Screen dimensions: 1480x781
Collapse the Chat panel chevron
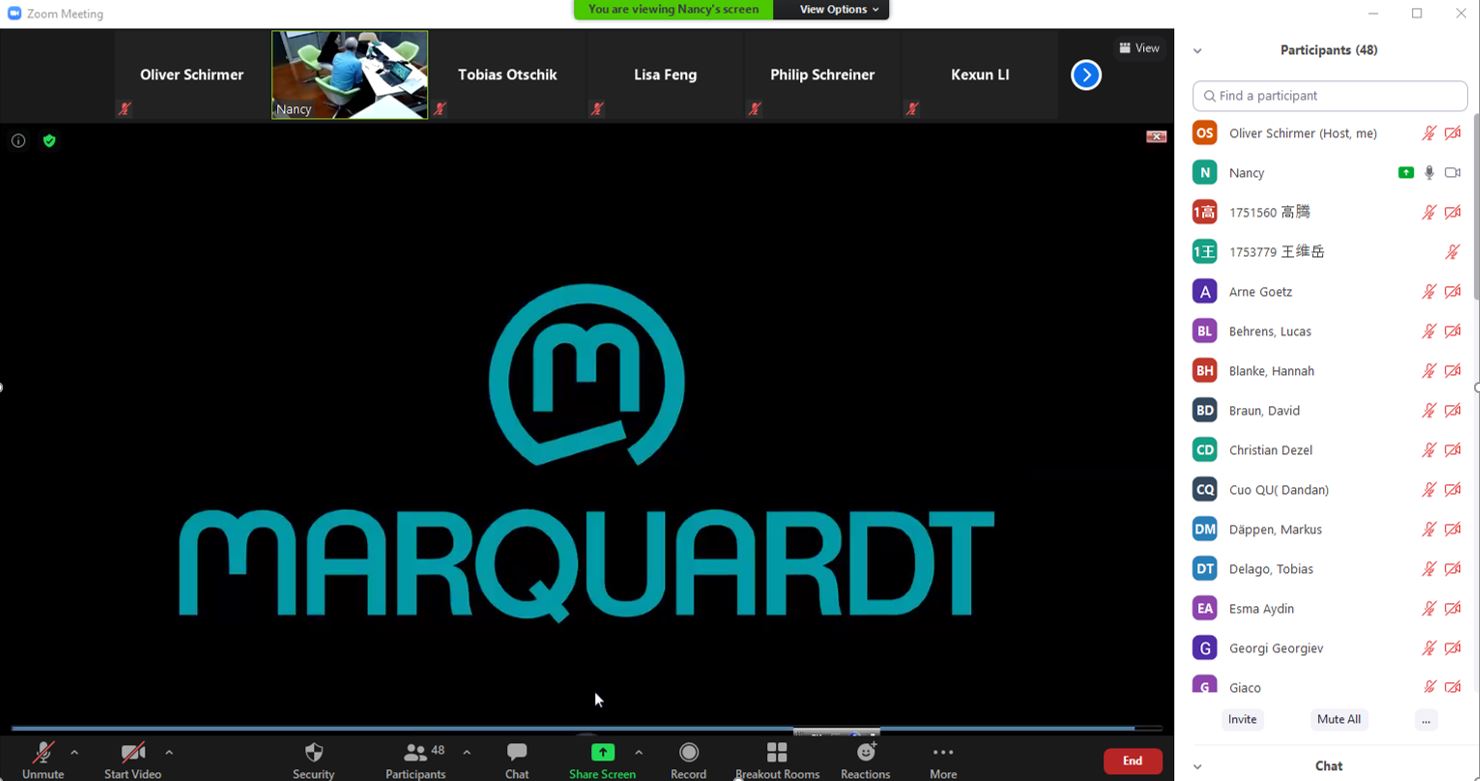1197,766
